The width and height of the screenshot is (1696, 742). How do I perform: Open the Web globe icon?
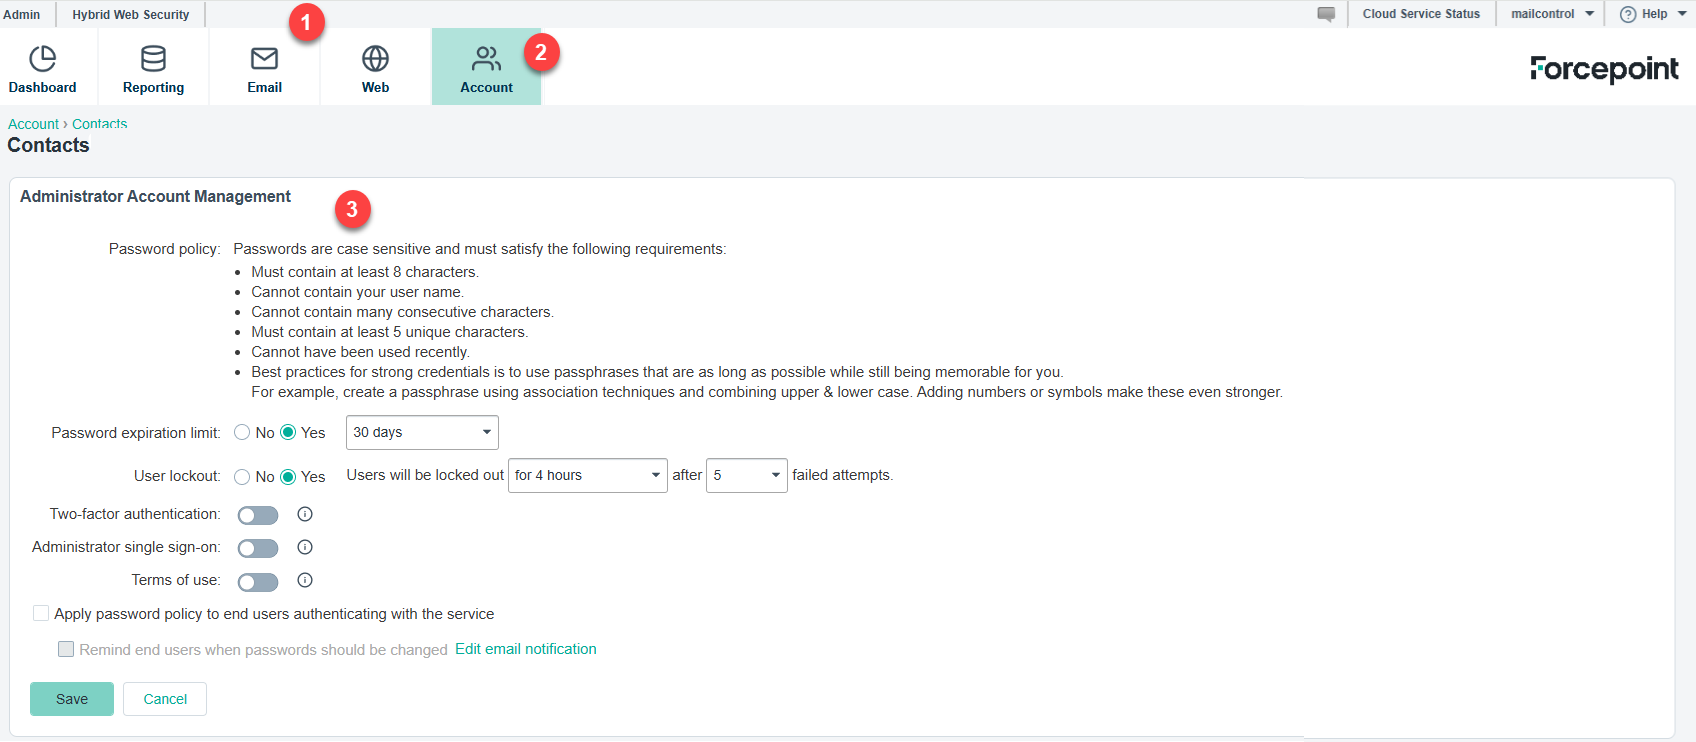[x=375, y=59]
